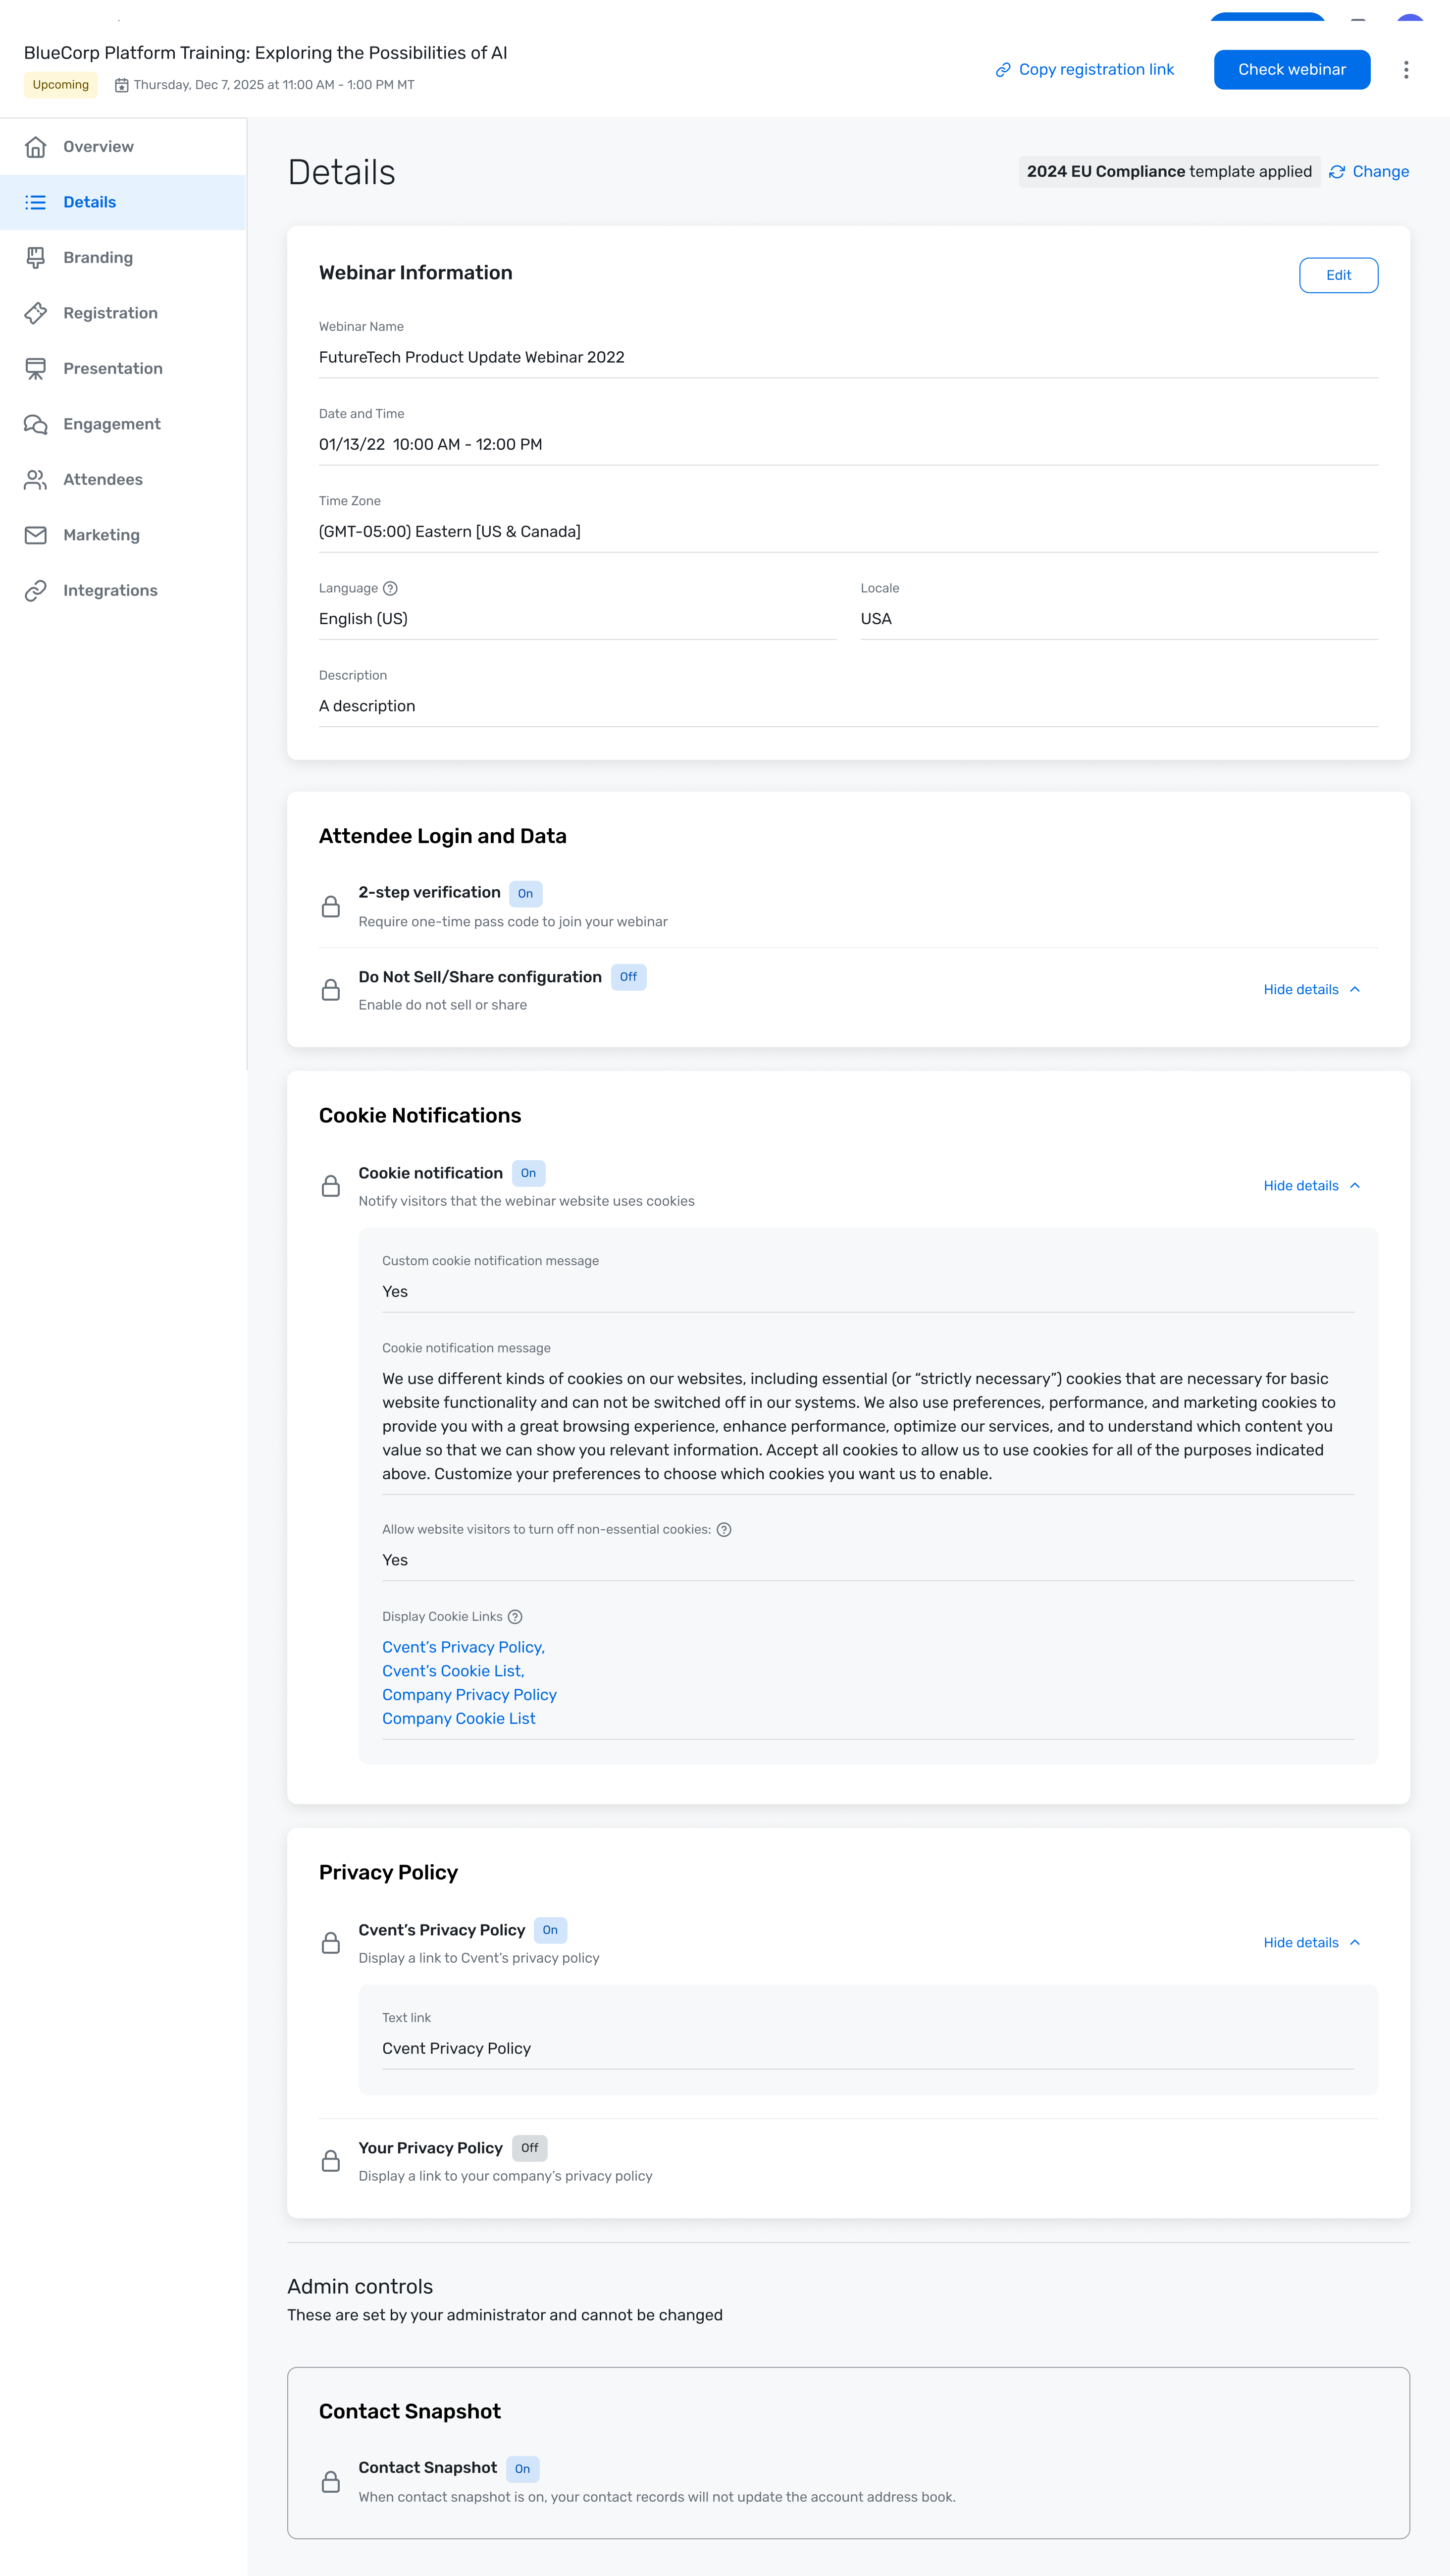This screenshot has height=2576, width=1450.
Task: Go to the Attendees sidebar item
Action: point(103,480)
